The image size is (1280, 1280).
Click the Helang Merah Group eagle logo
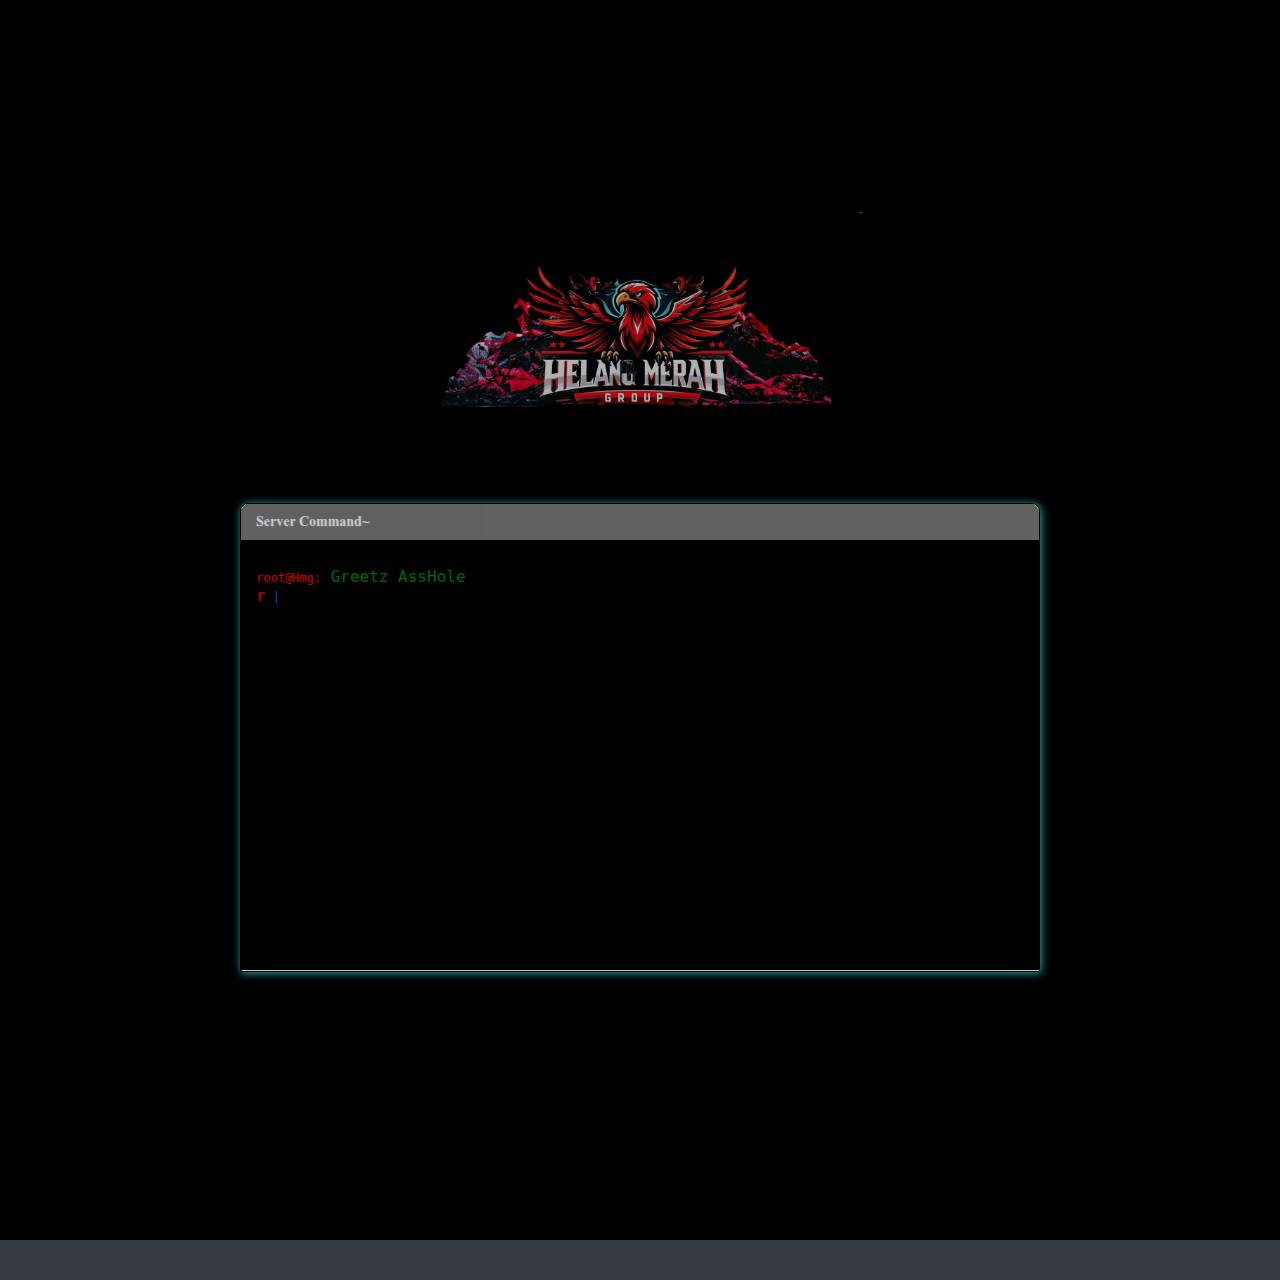click(636, 336)
